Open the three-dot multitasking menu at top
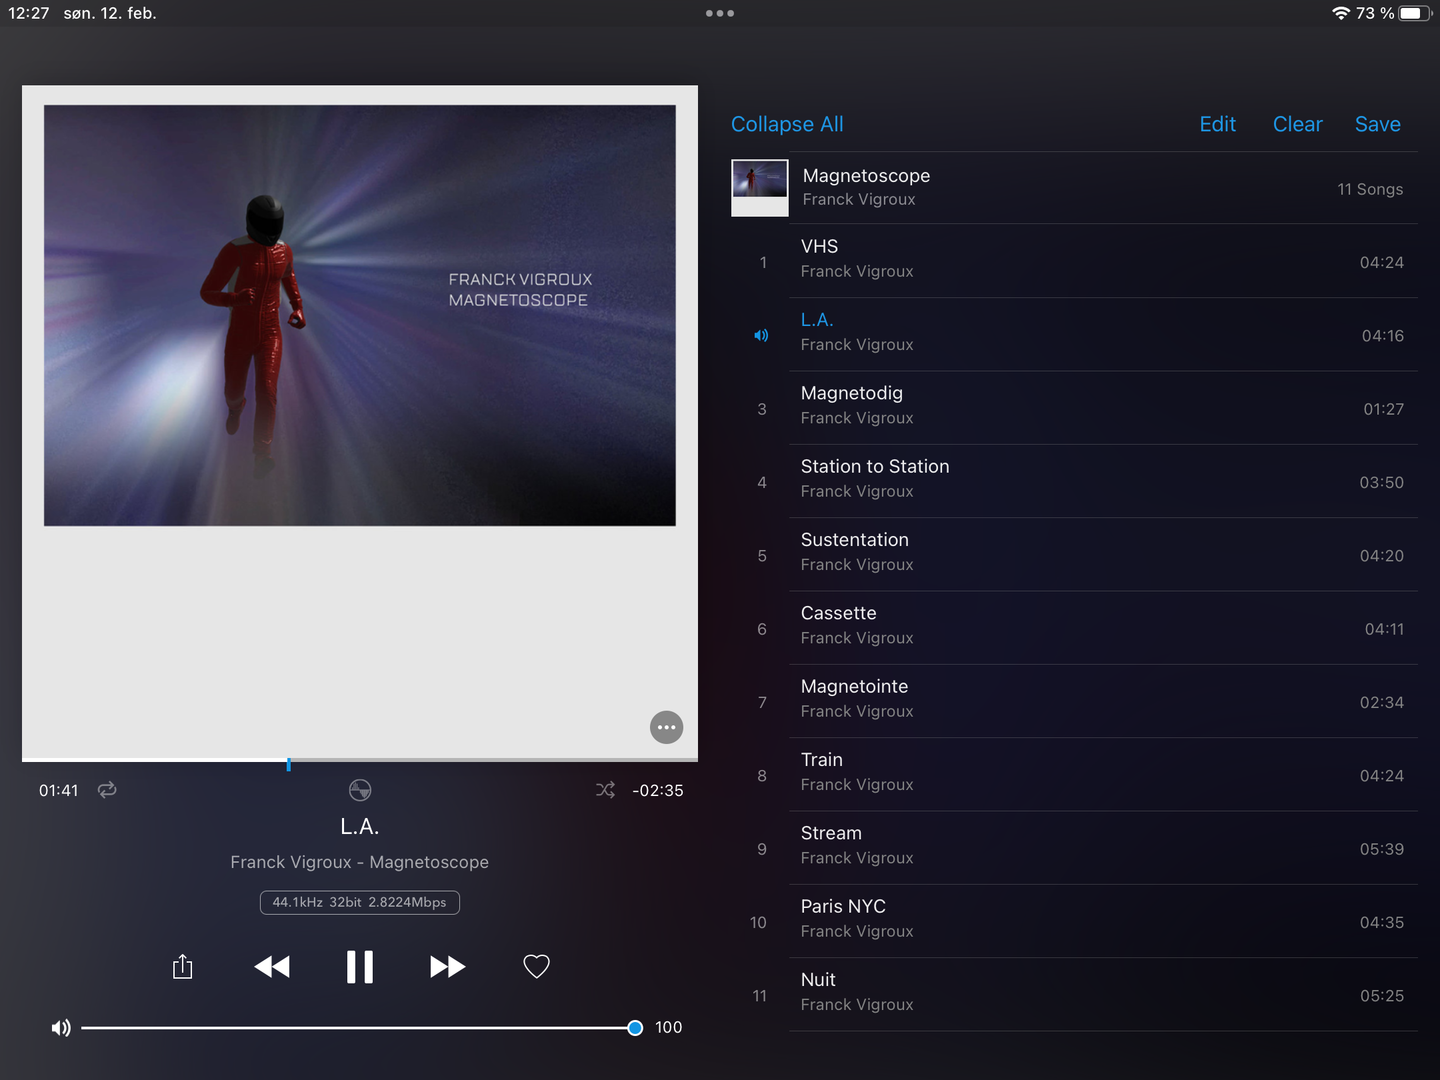Screen dimensions: 1440x1080 tap(720, 13)
